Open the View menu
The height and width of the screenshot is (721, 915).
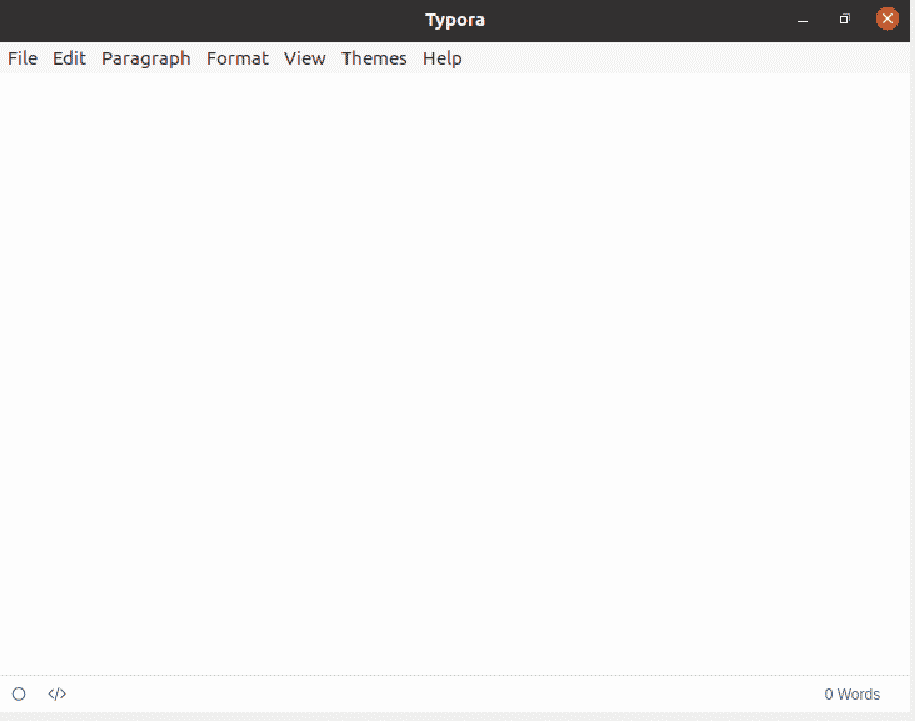(305, 58)
